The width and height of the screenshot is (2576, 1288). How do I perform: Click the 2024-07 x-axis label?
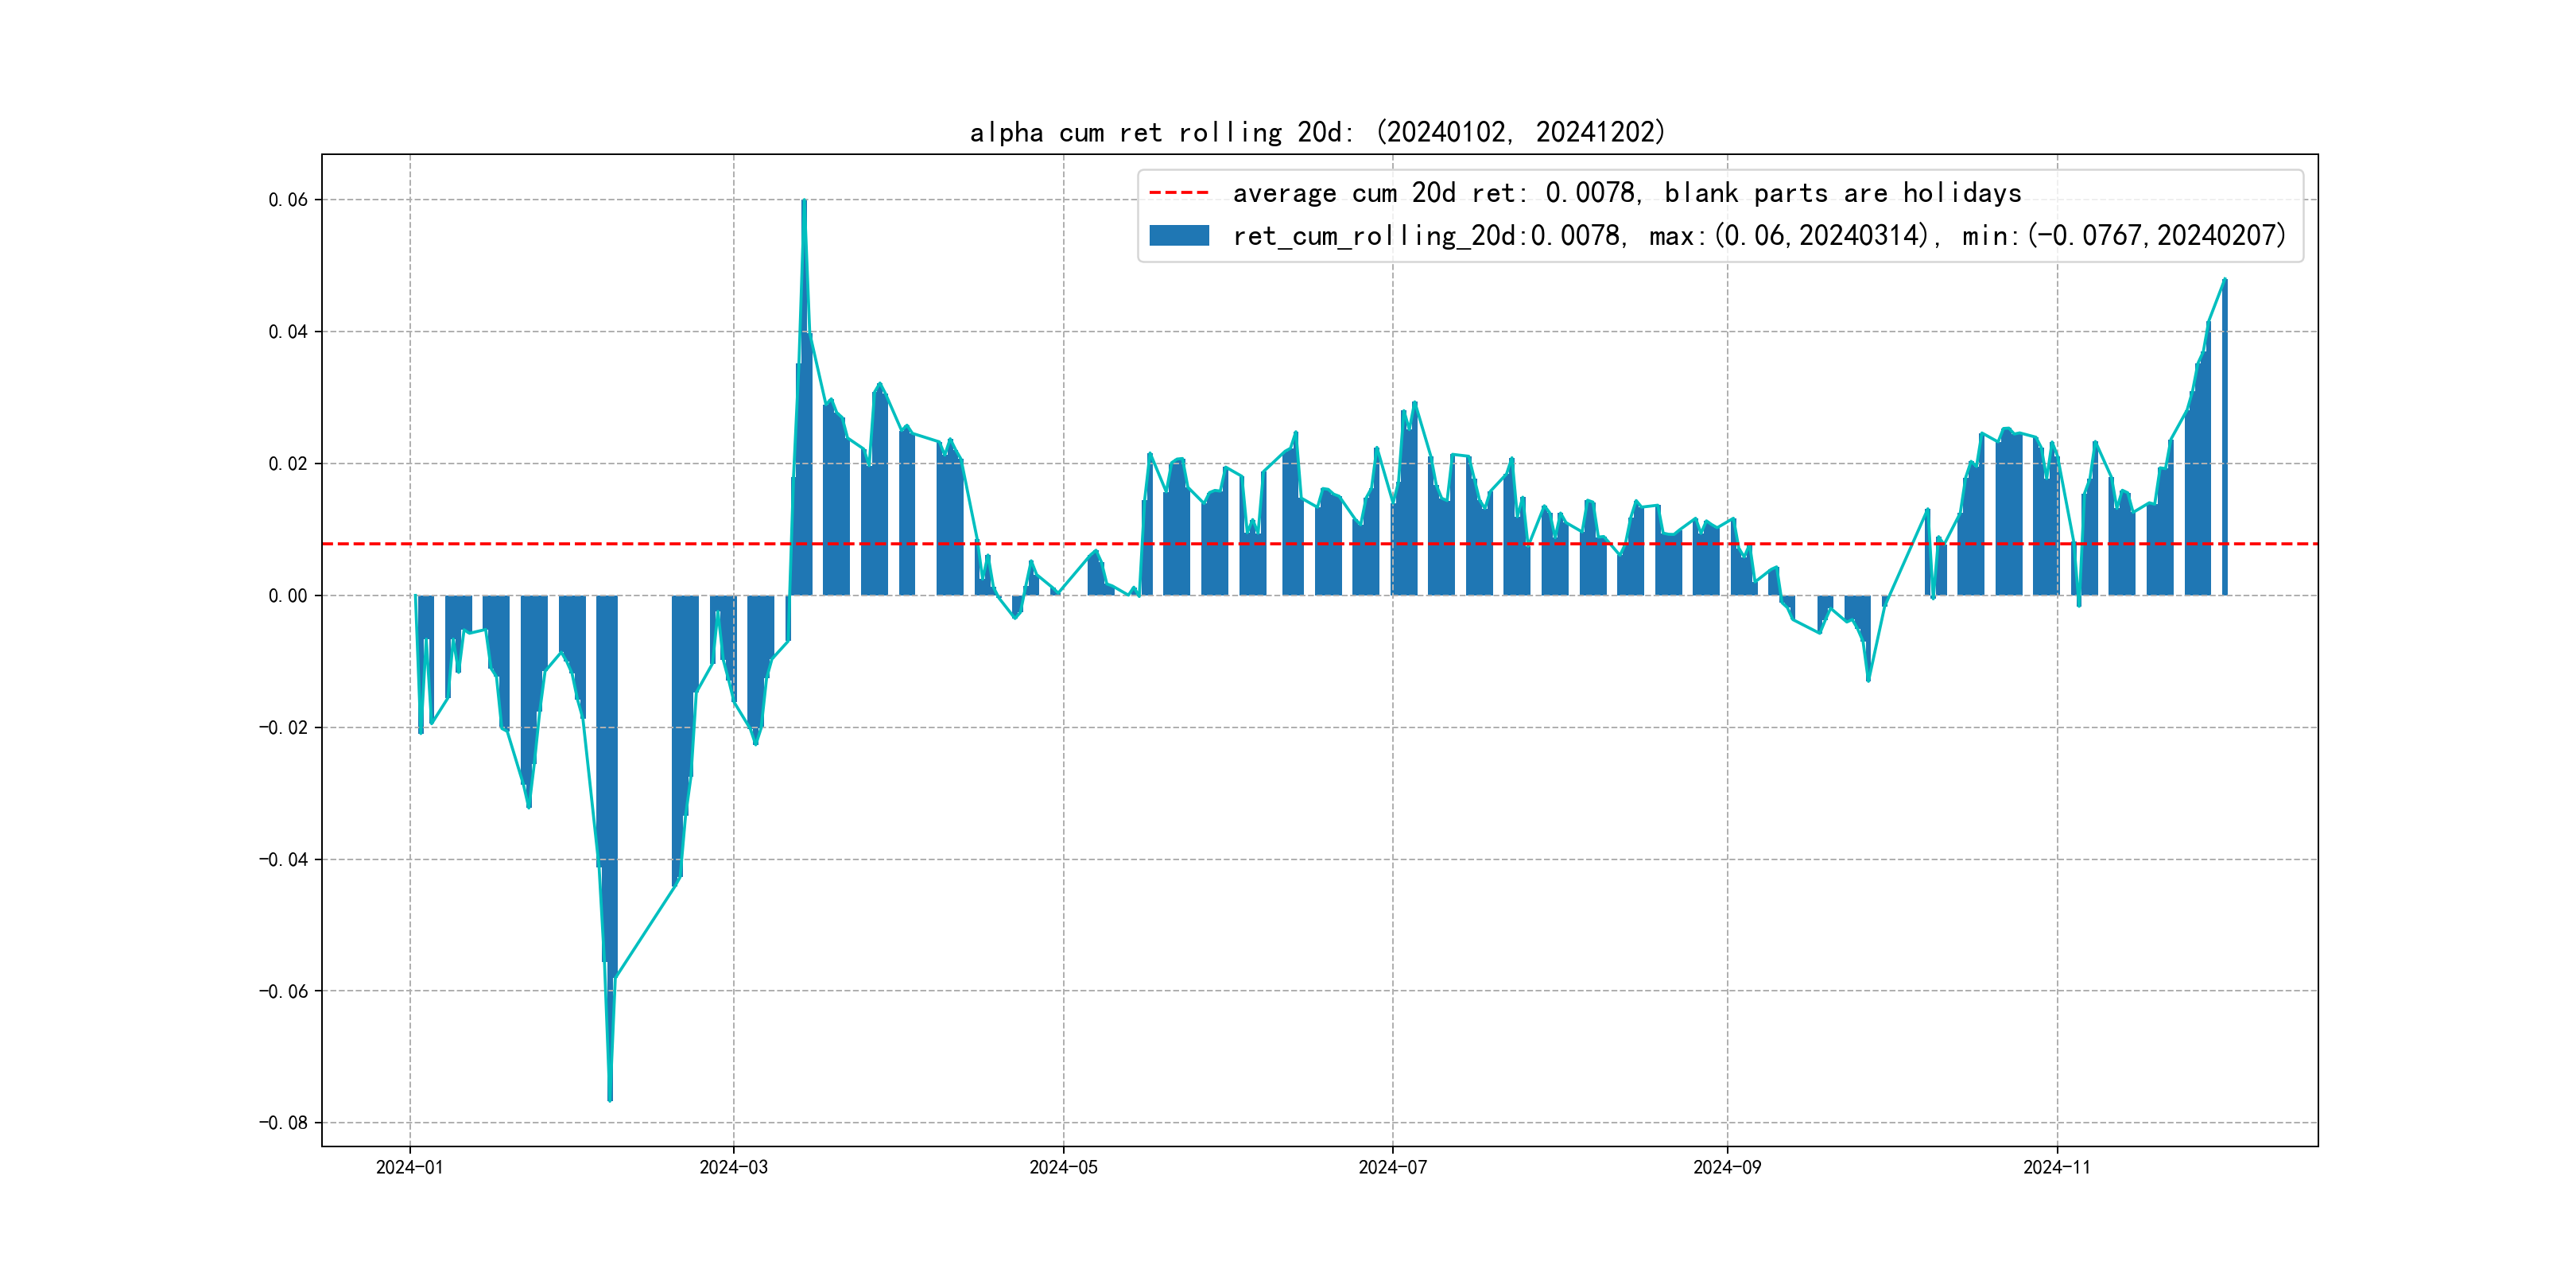1392,1167
